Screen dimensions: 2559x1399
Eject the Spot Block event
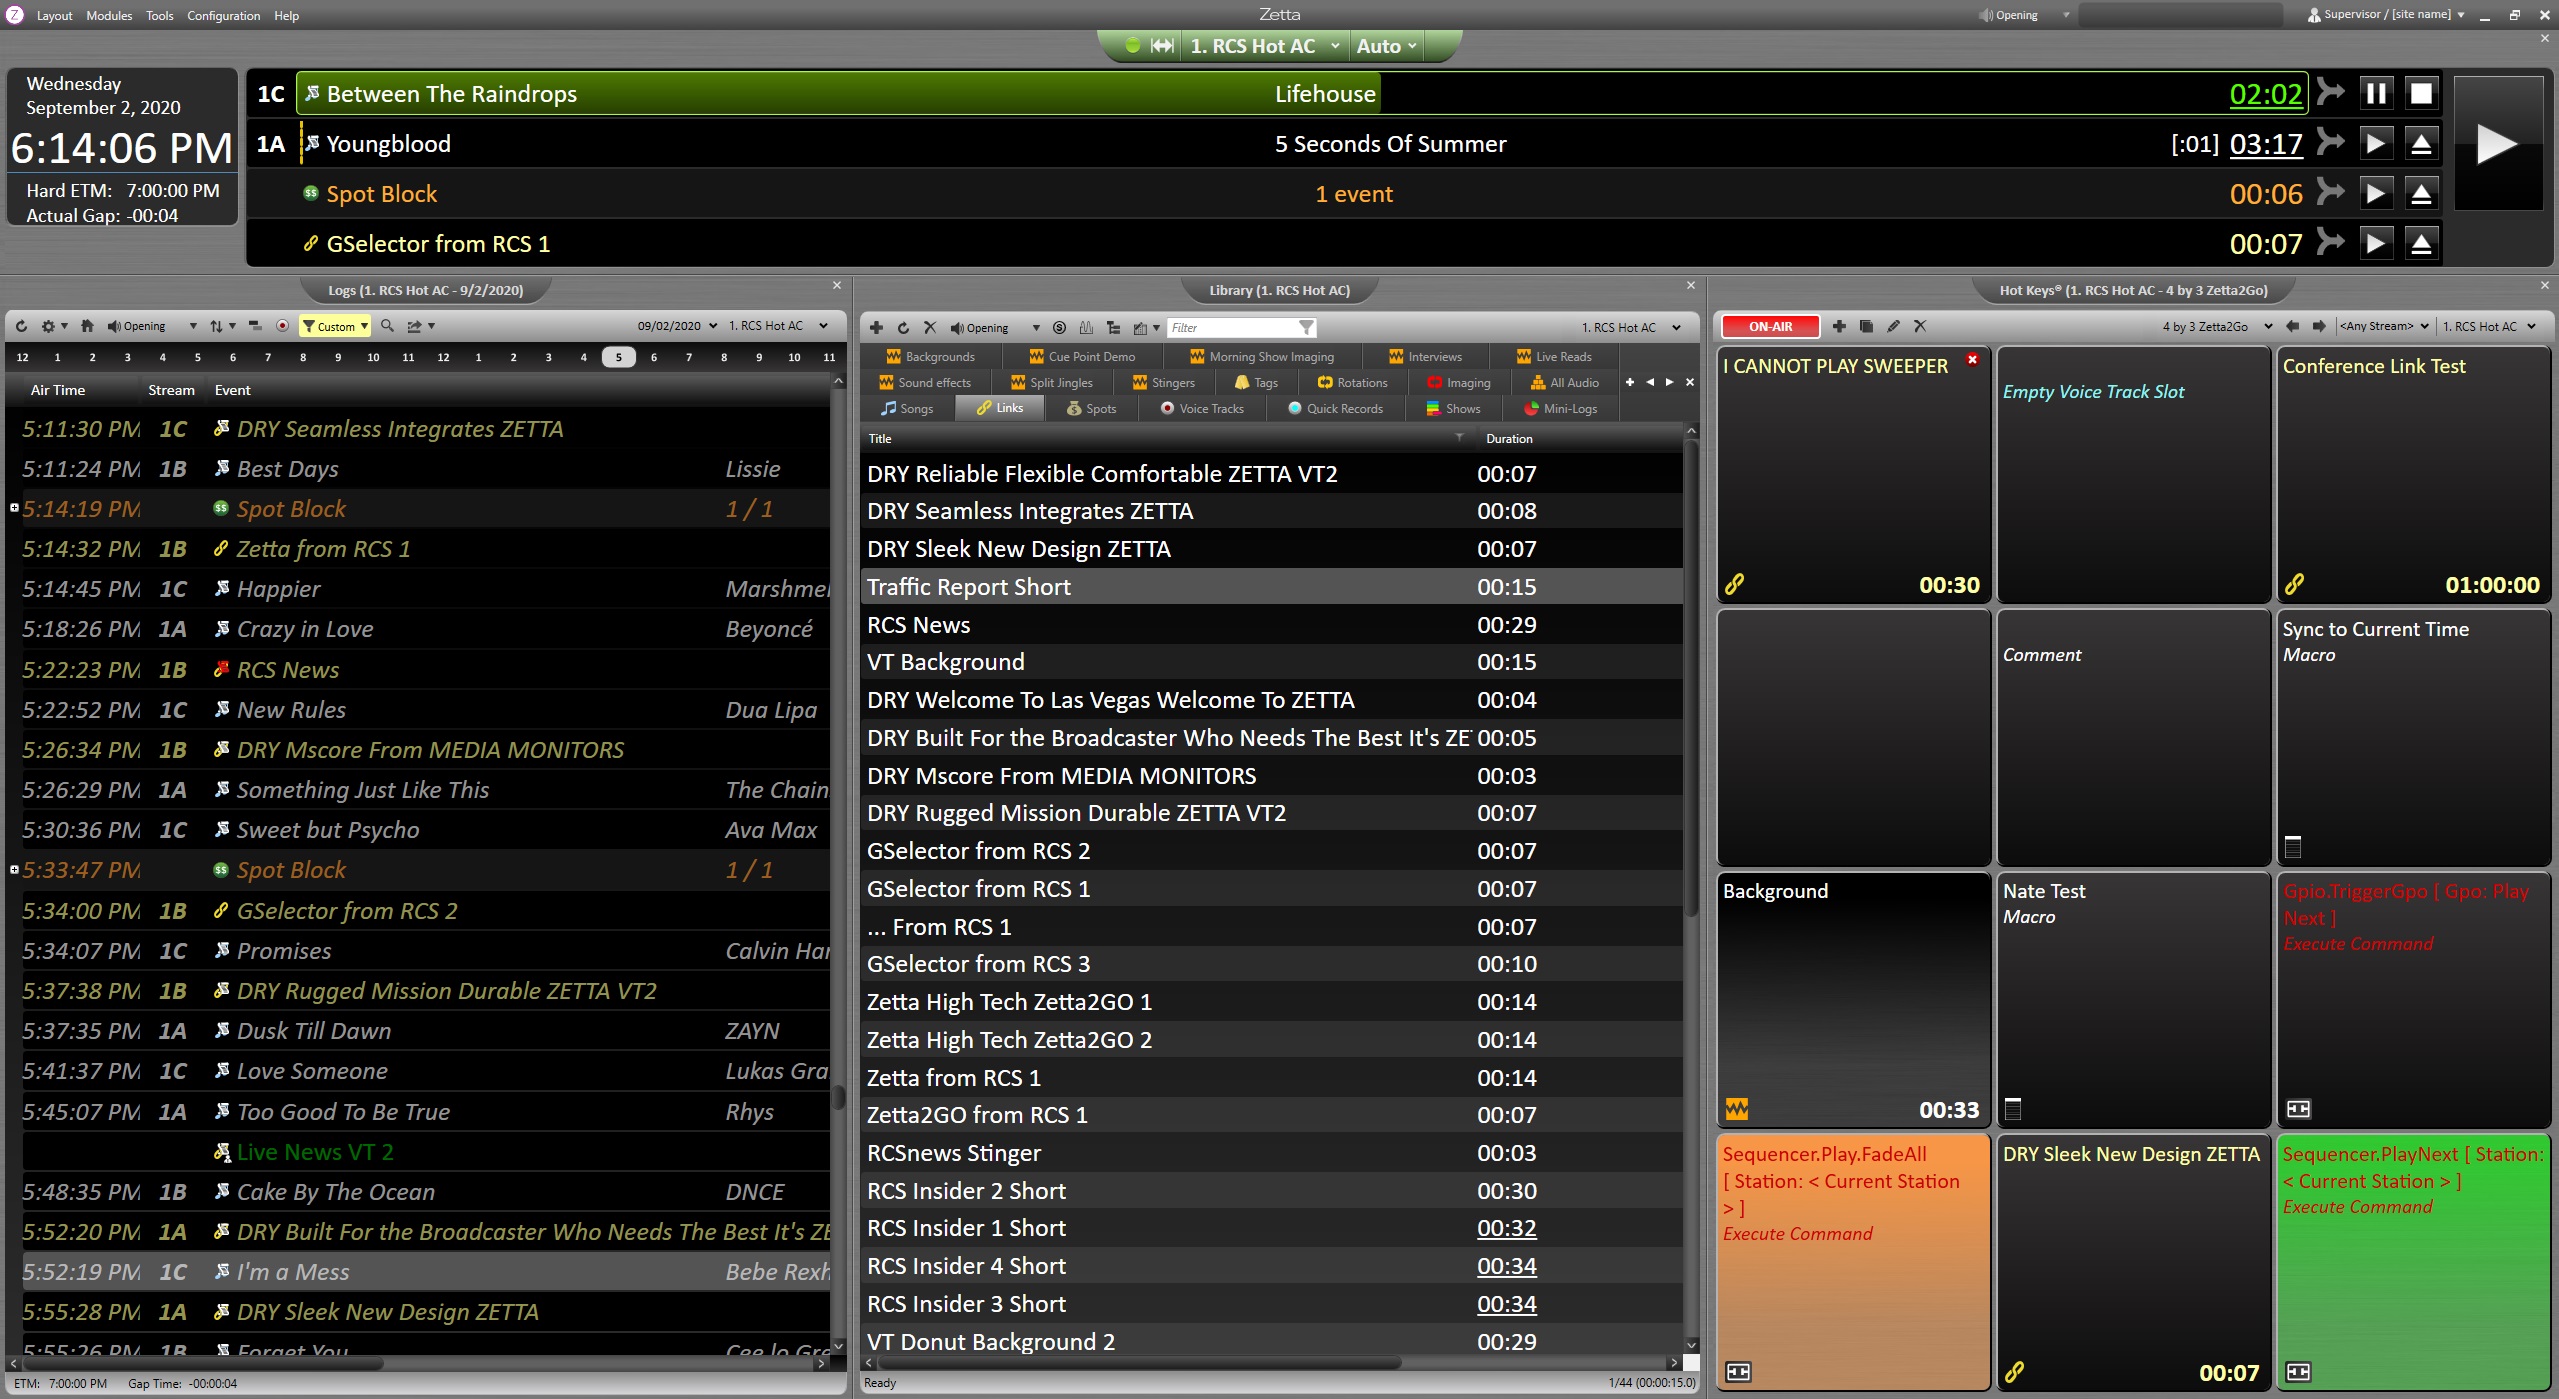[x=2419, y=193]
